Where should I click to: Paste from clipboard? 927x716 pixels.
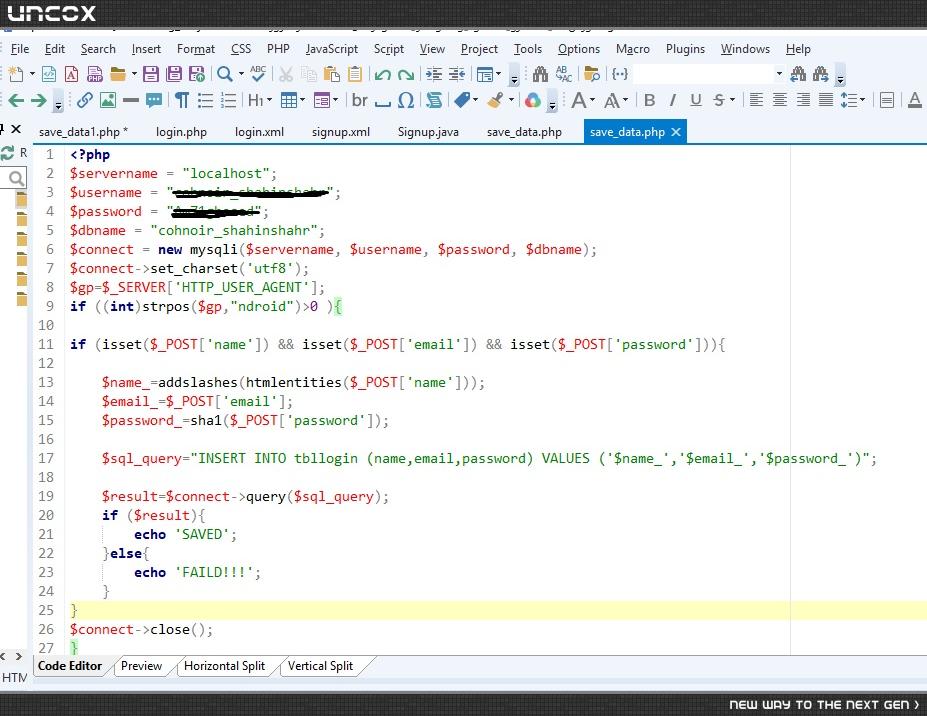click(332, 74)
